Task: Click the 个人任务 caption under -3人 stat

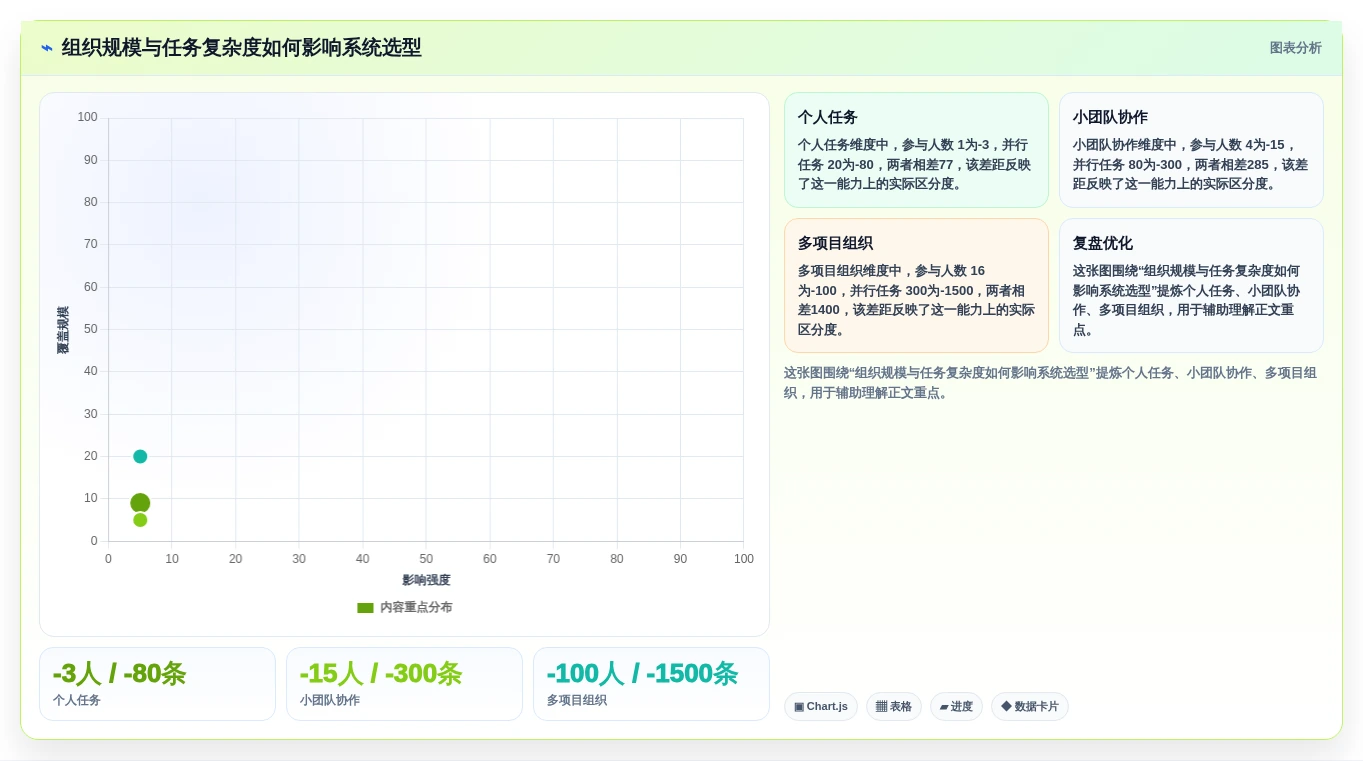Action: [x=77, y=701]
